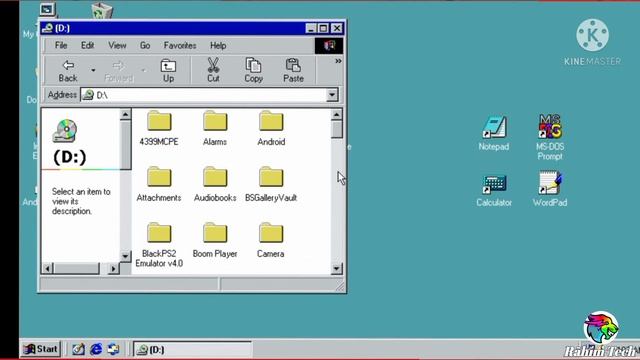Open the Favorites menu

pos(180,45)
